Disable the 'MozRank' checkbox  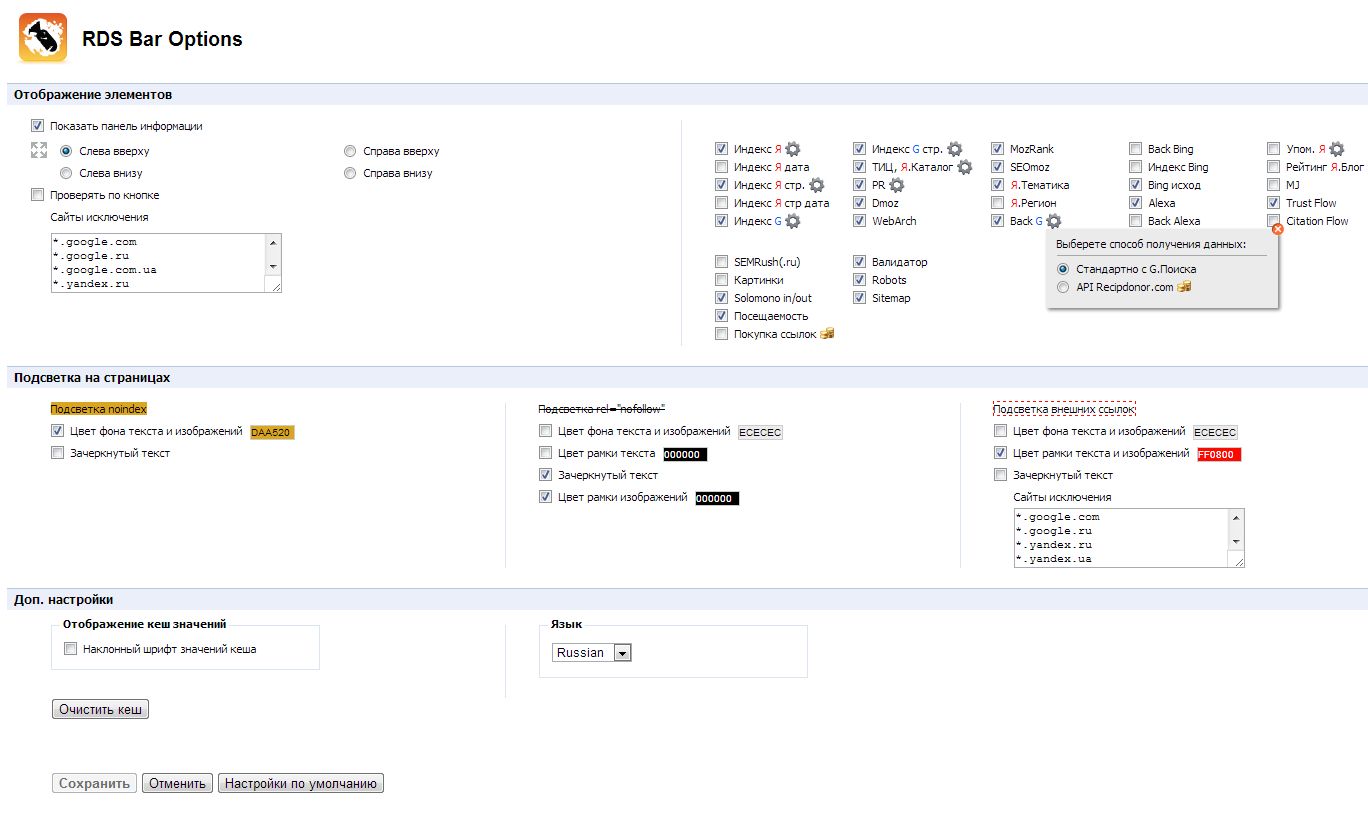coord(997,149)
